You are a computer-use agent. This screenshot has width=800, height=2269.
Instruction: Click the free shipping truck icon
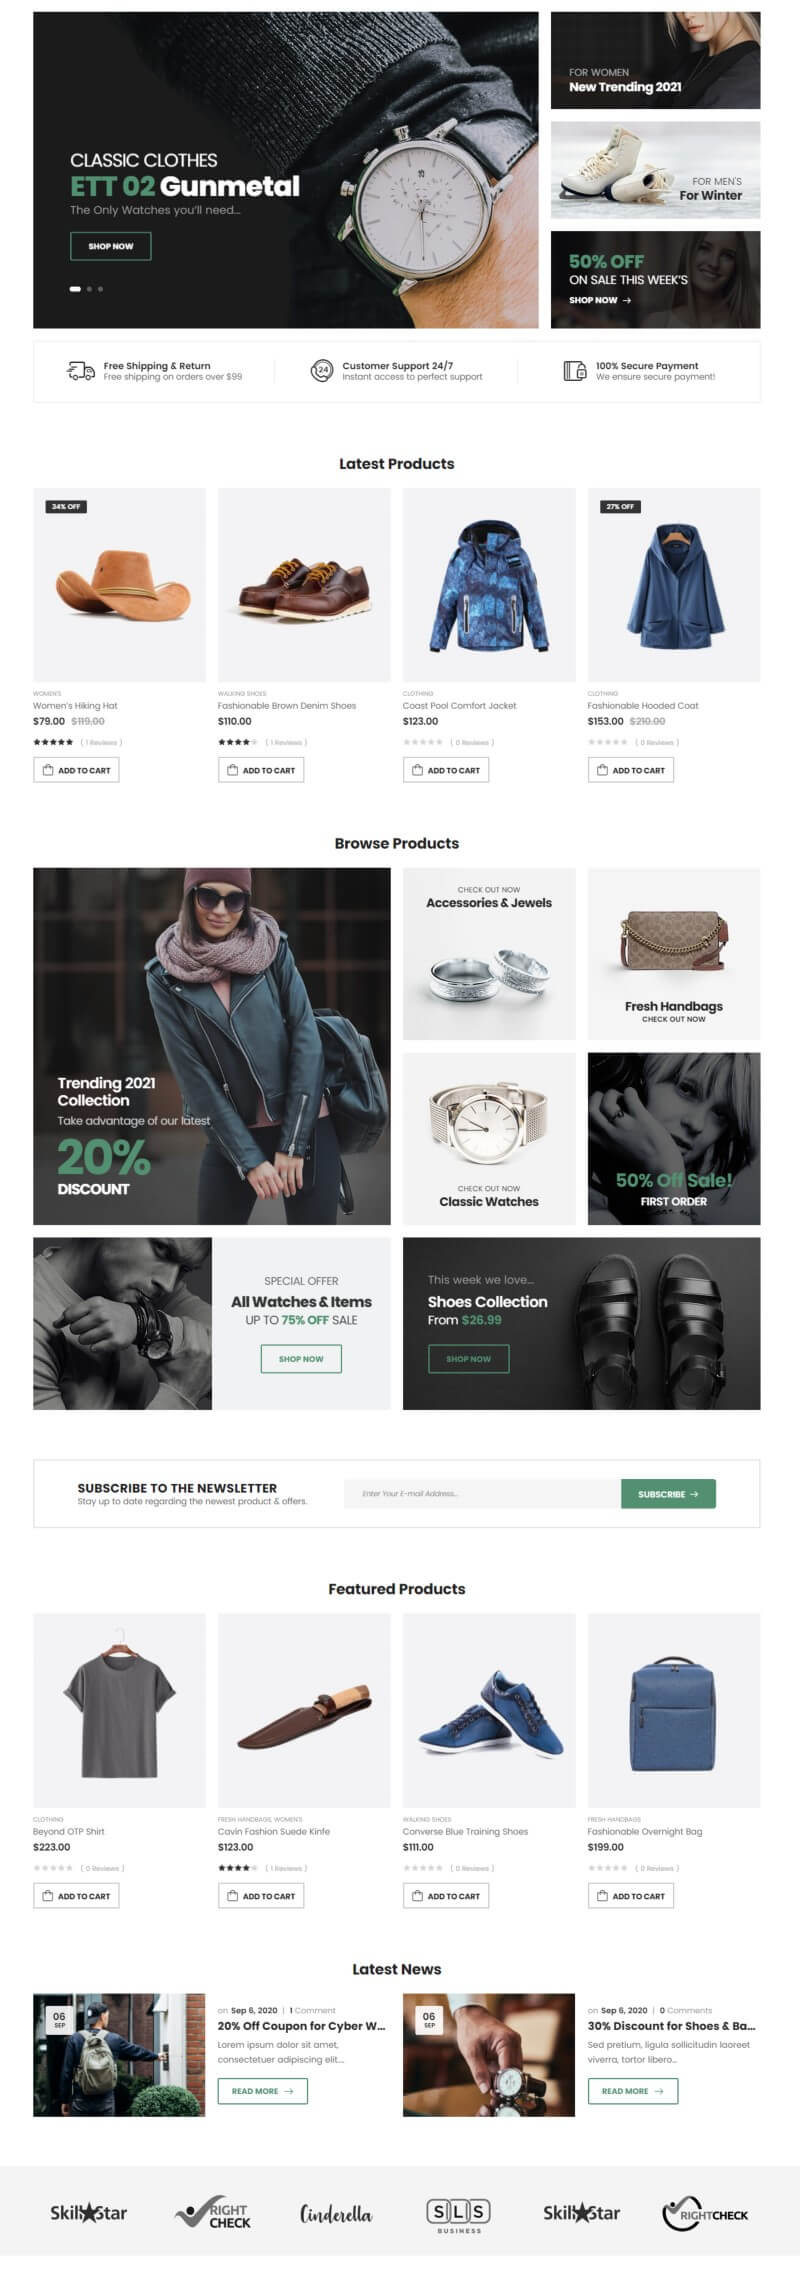(x=81, y=371)
